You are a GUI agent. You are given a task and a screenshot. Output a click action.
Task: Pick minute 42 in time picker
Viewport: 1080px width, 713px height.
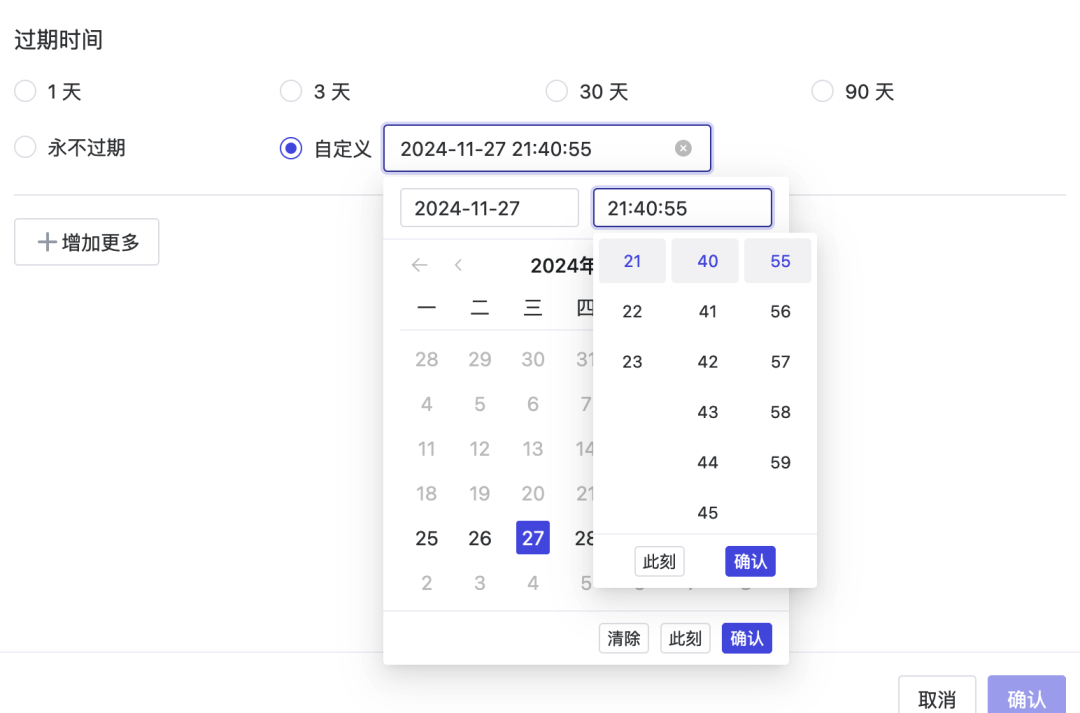(x=707, y=362)
